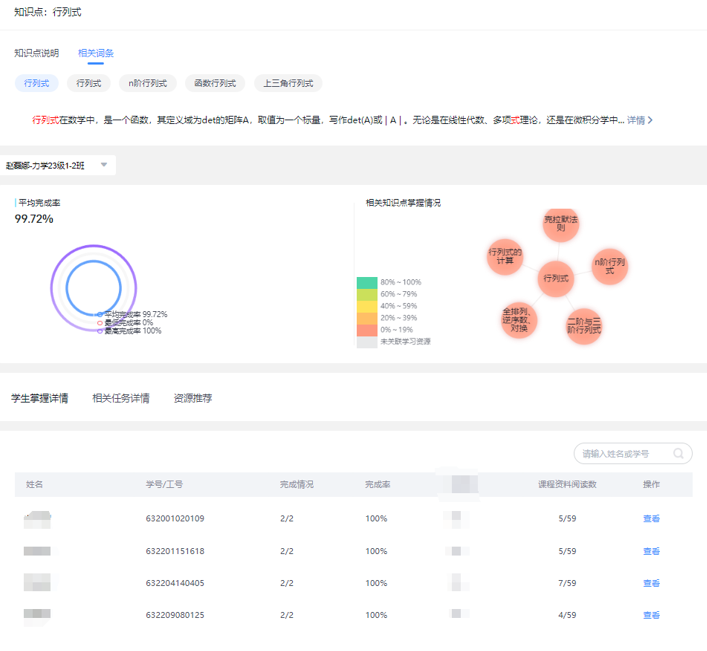Open 查看 for student 632201151618
The image size is (707, 651).
coord(652,551)
